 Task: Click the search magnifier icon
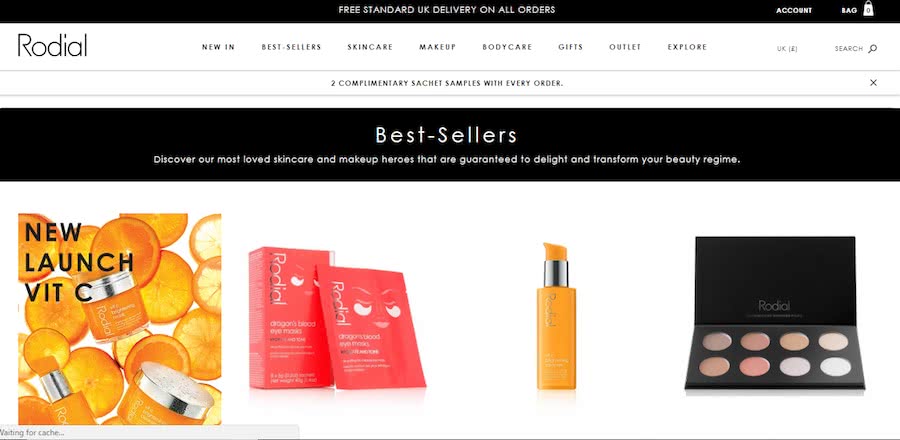tap(872, 49)
